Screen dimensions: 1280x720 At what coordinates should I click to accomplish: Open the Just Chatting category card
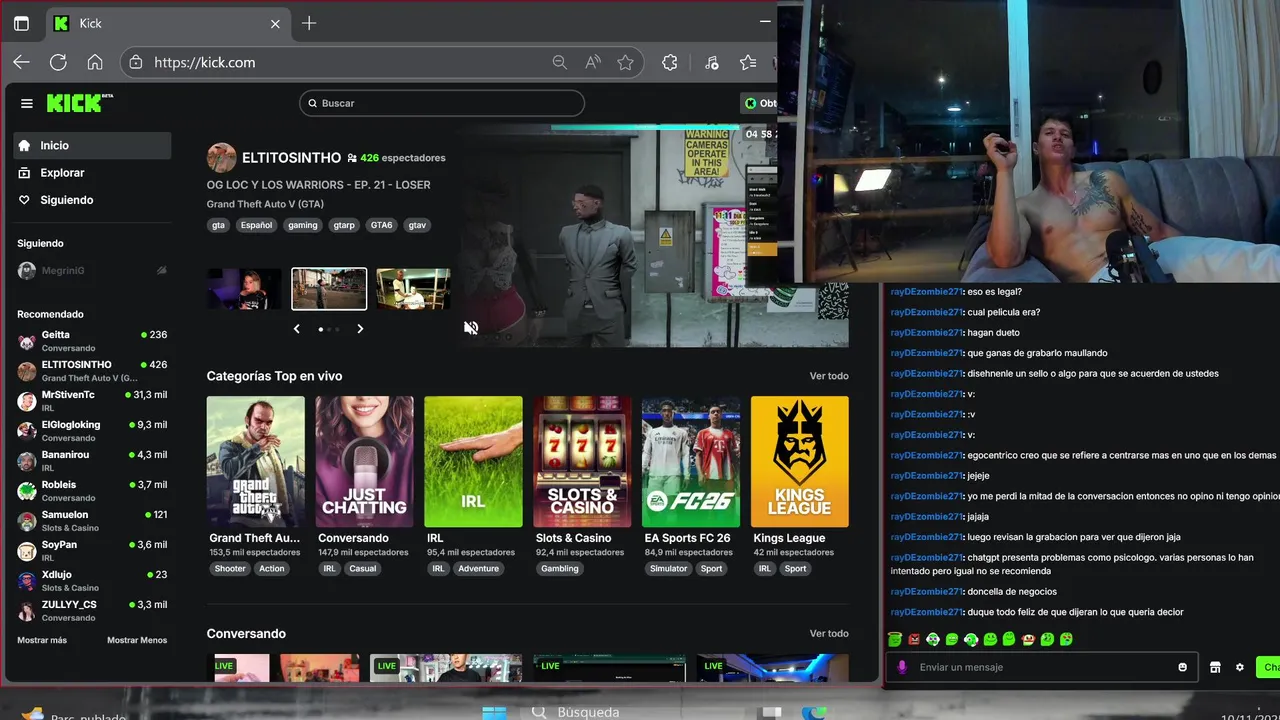[365, 462]
